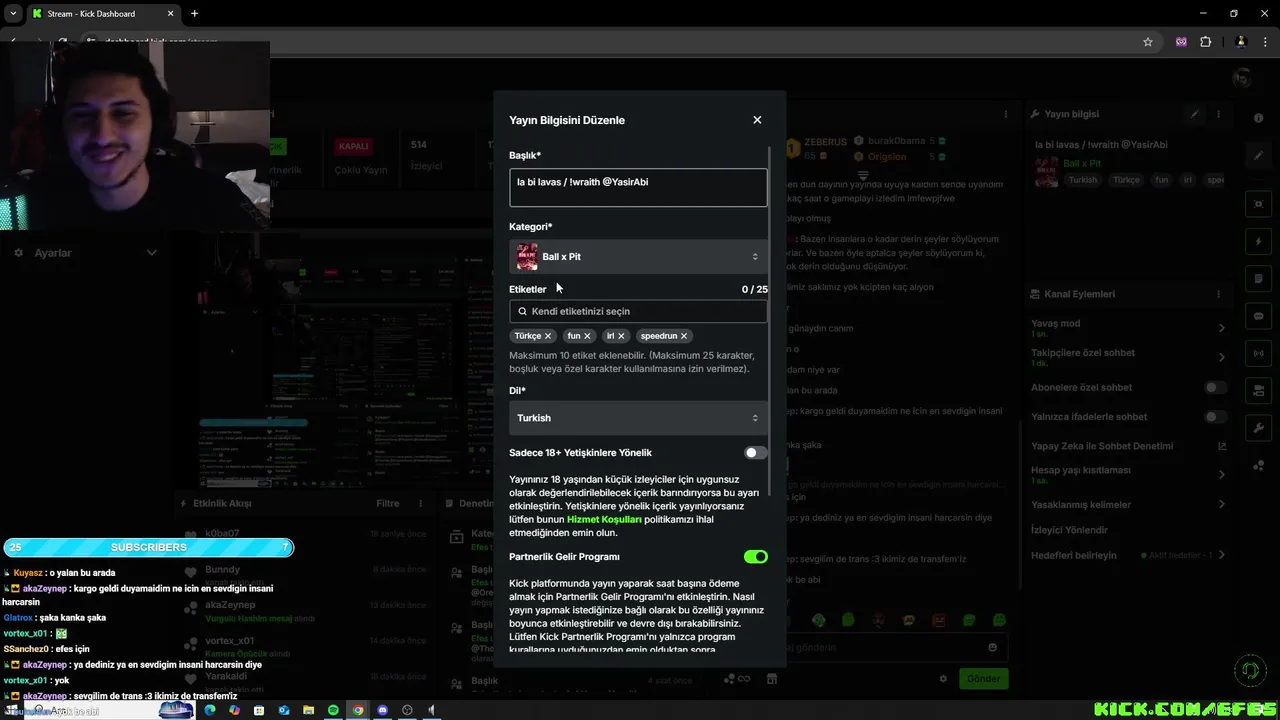This screenshot has height=720, width=1280.
Task: Bookmark this page with star icon
Action: coord(1148,42)
